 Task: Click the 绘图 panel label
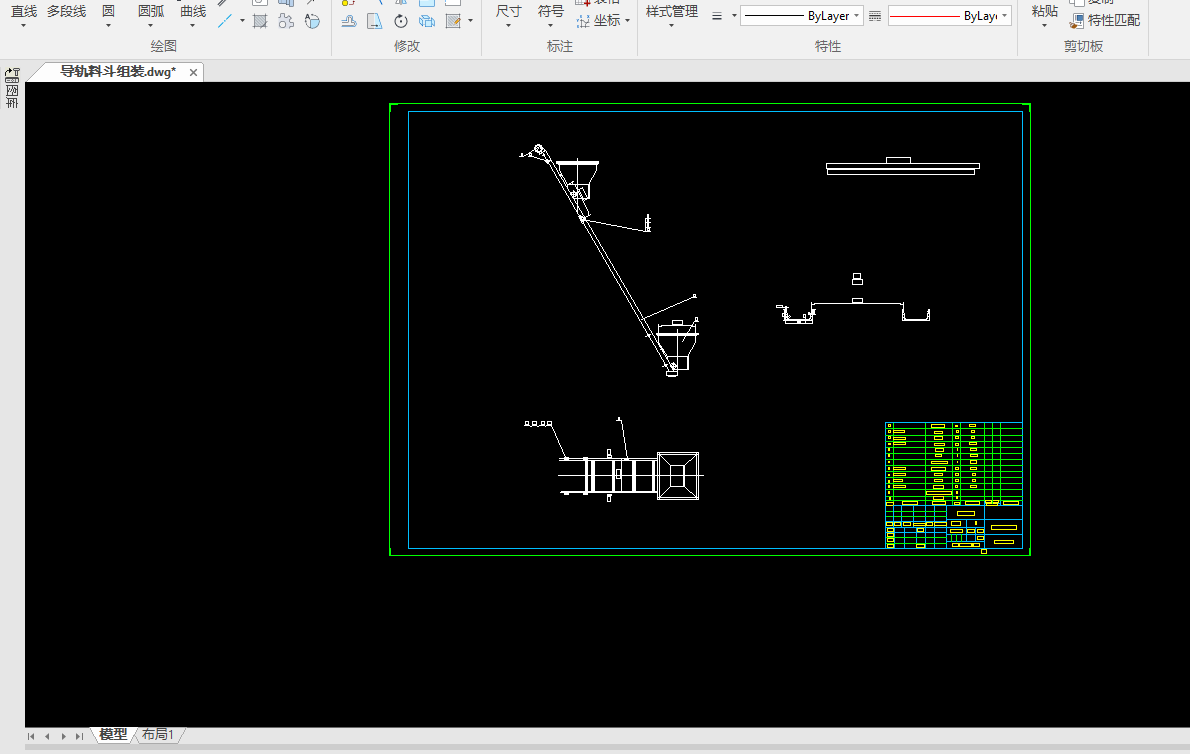point(163,46)
